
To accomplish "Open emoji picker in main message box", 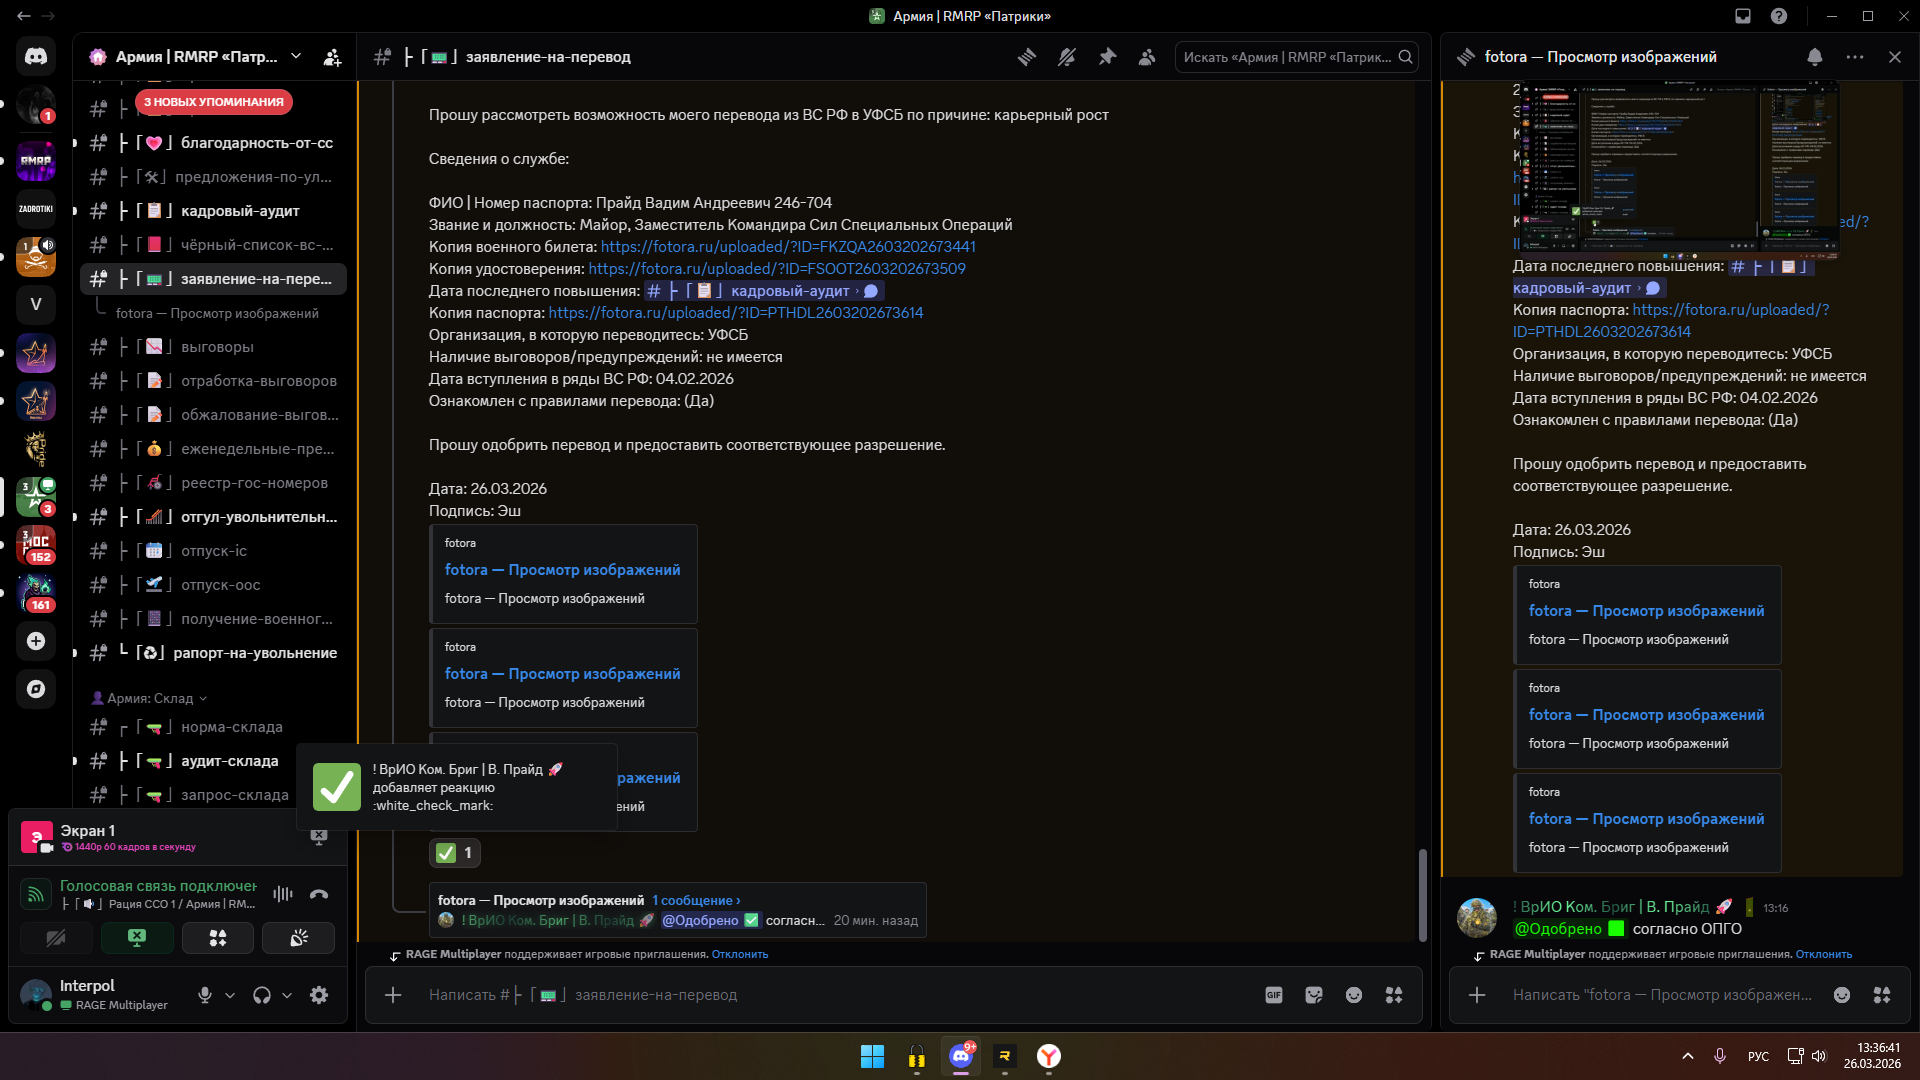I will point(1354,995).
